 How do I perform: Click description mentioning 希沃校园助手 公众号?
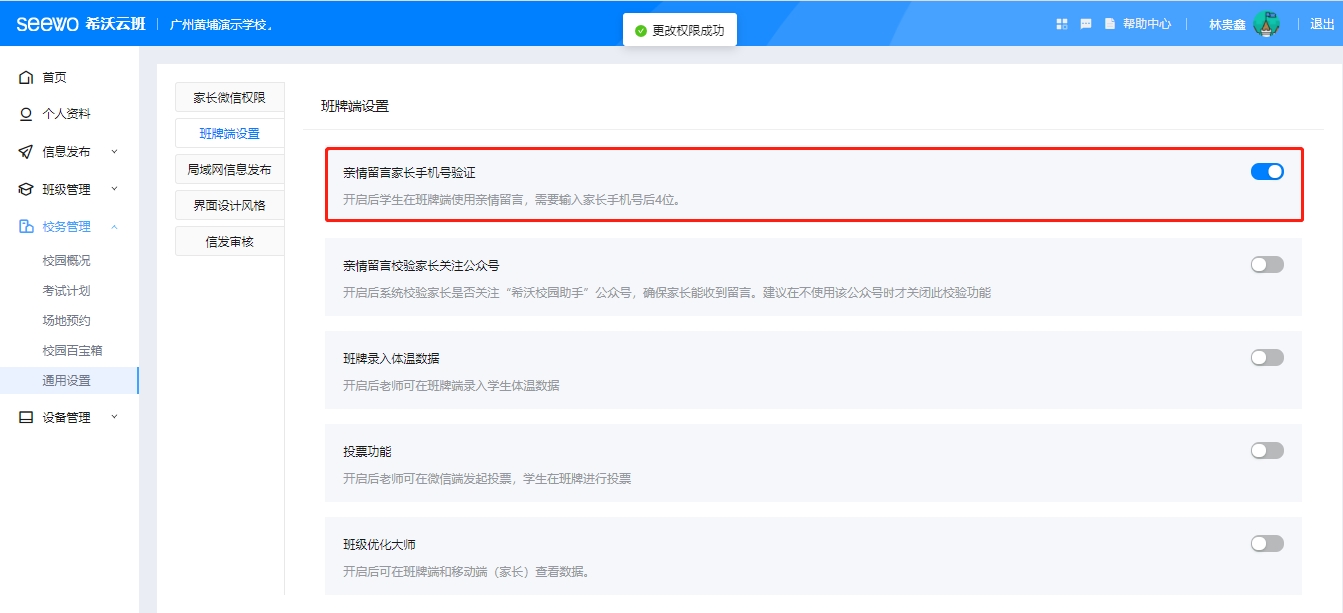(667, 292)
